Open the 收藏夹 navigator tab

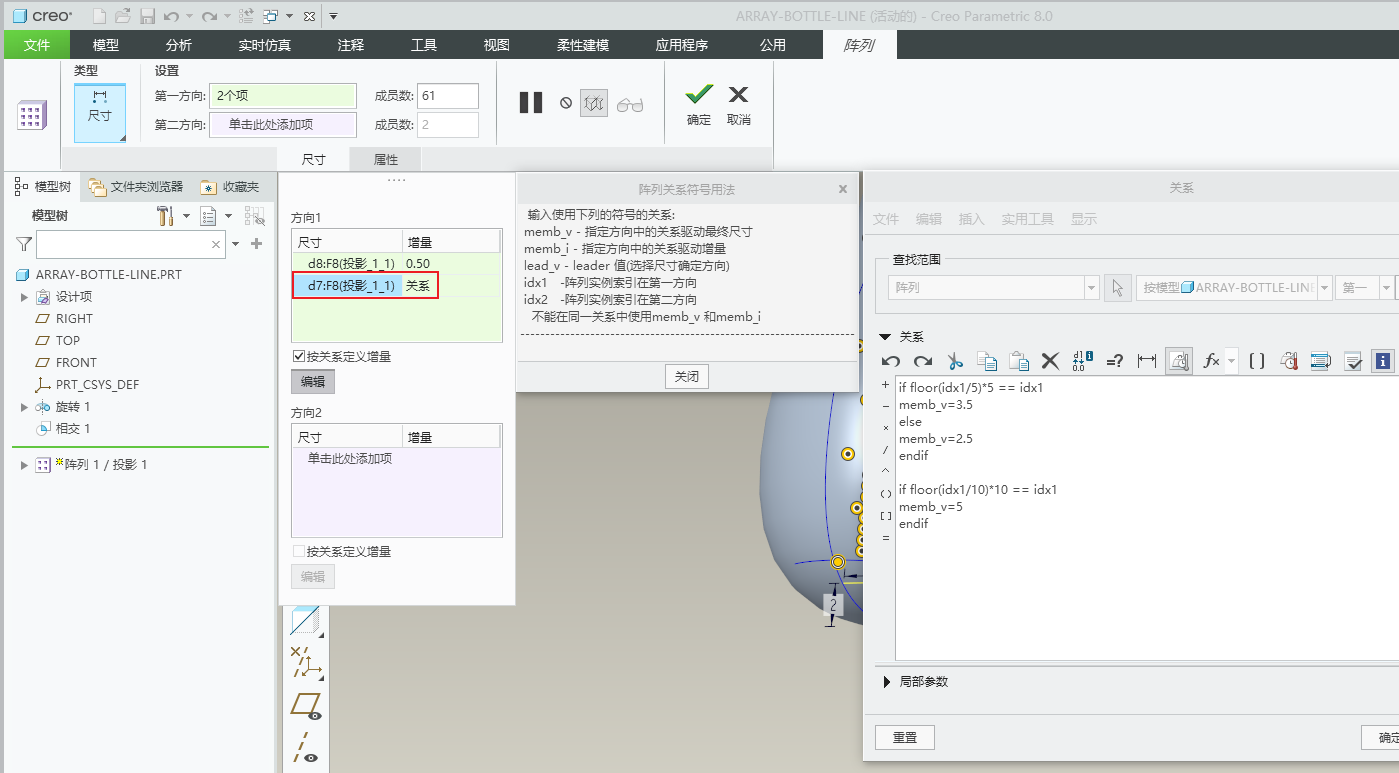(x=230, y=187)
